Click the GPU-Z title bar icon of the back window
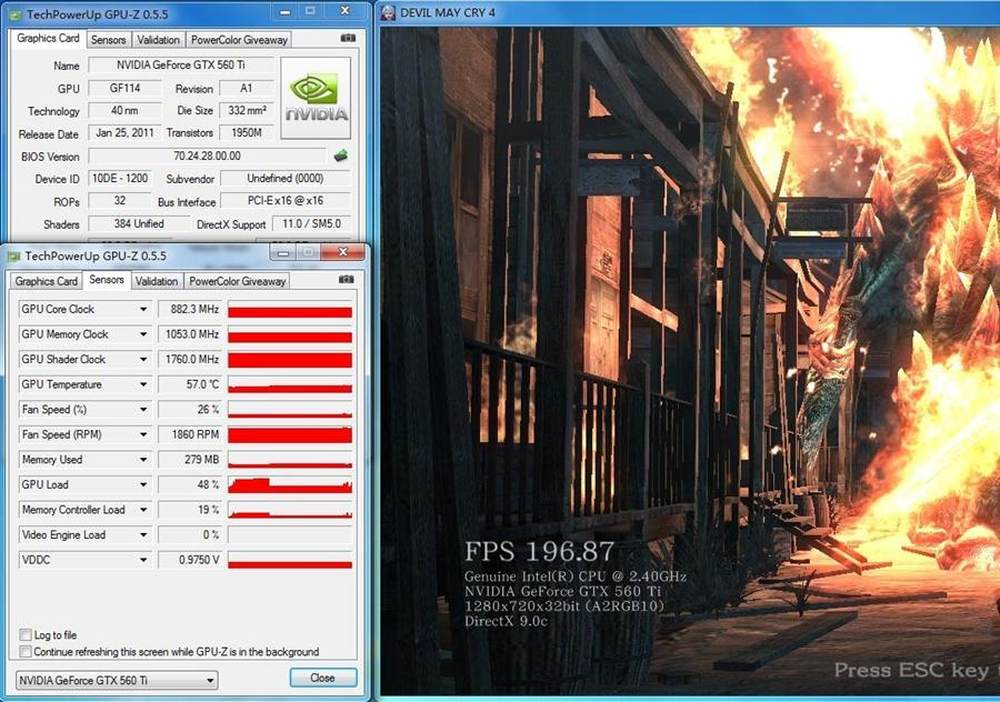The image size is (1000, 702). 15,14
